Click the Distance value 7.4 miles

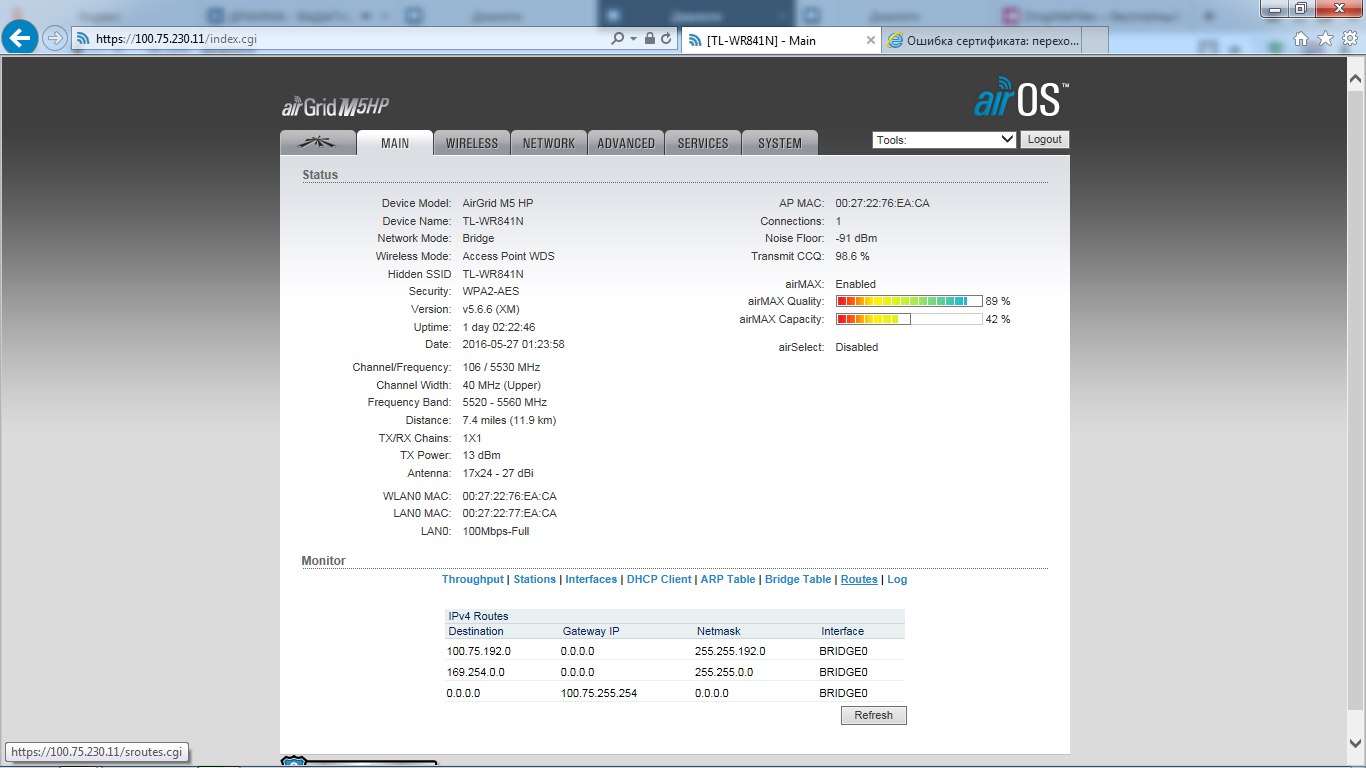(509, 420)
